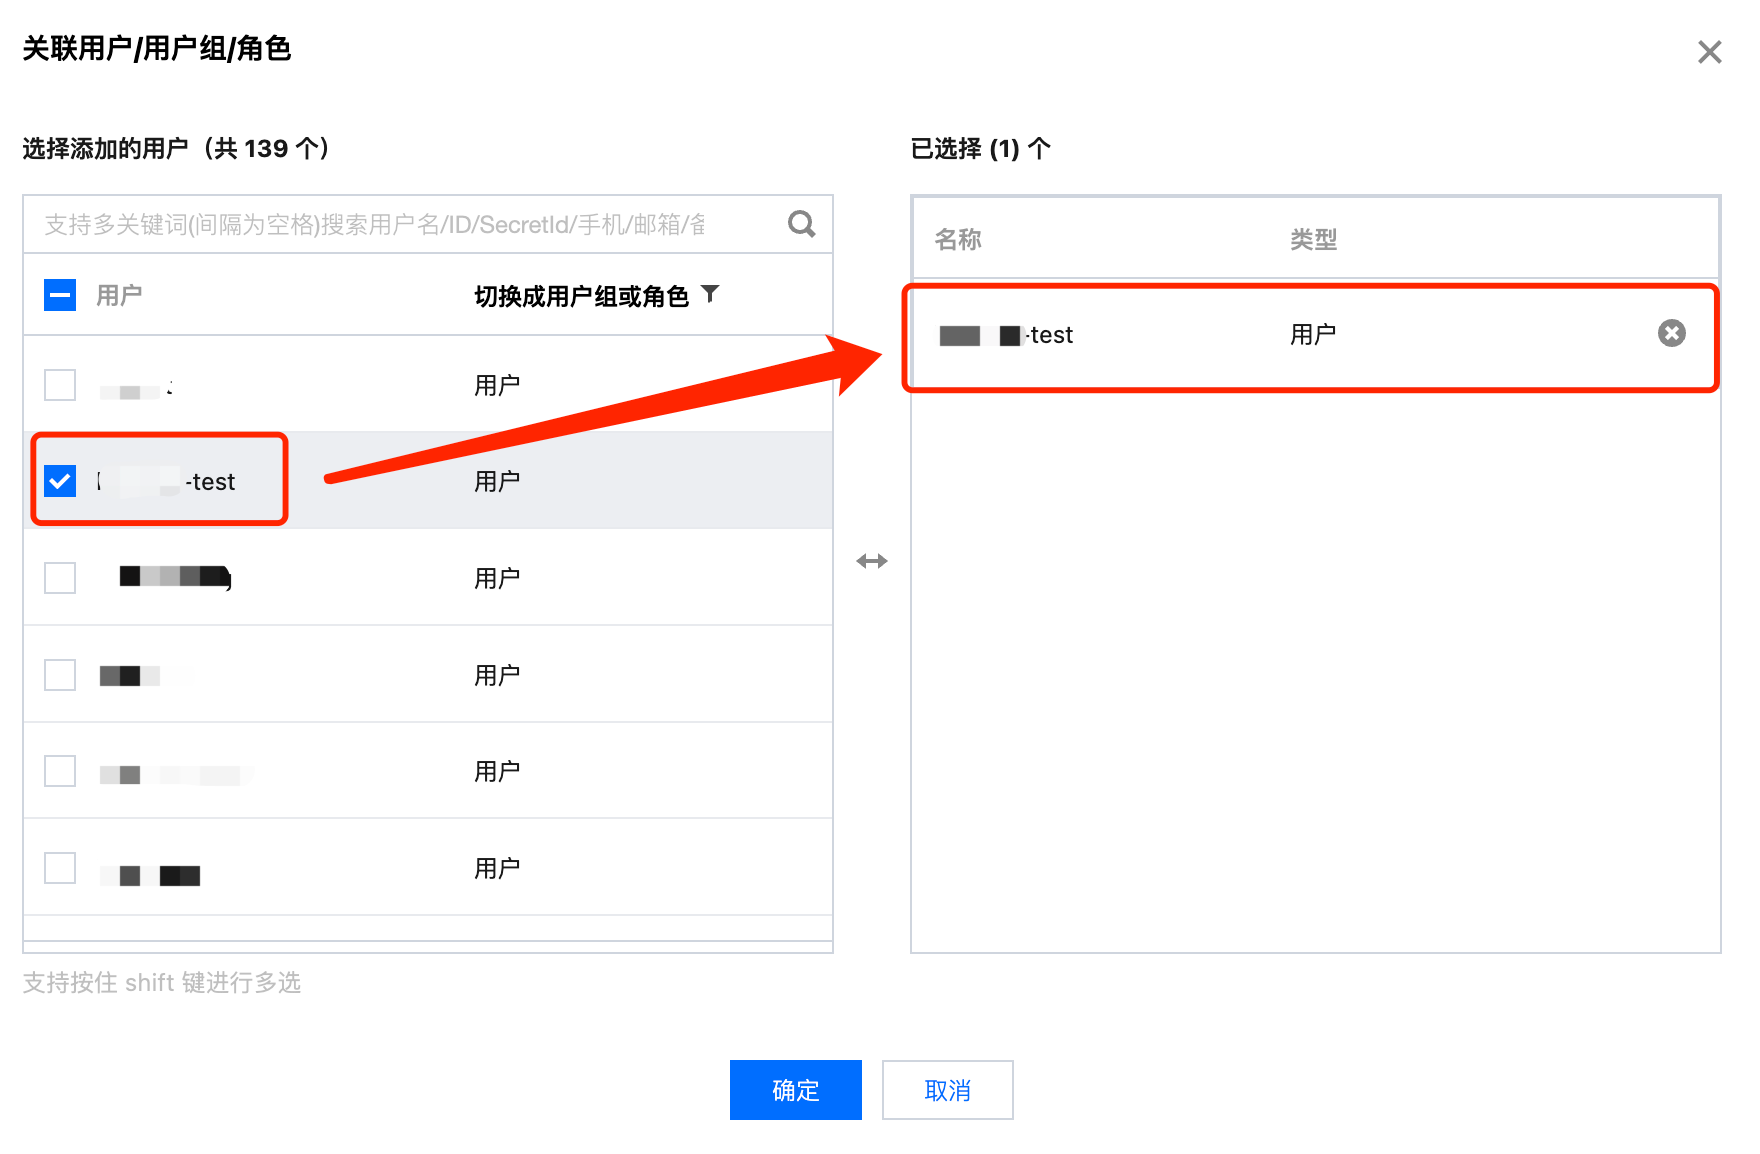The height and width of the screenshot is (1154, 1760).
Task: Click the 取消 button
Action: (x=947, y=1090)
